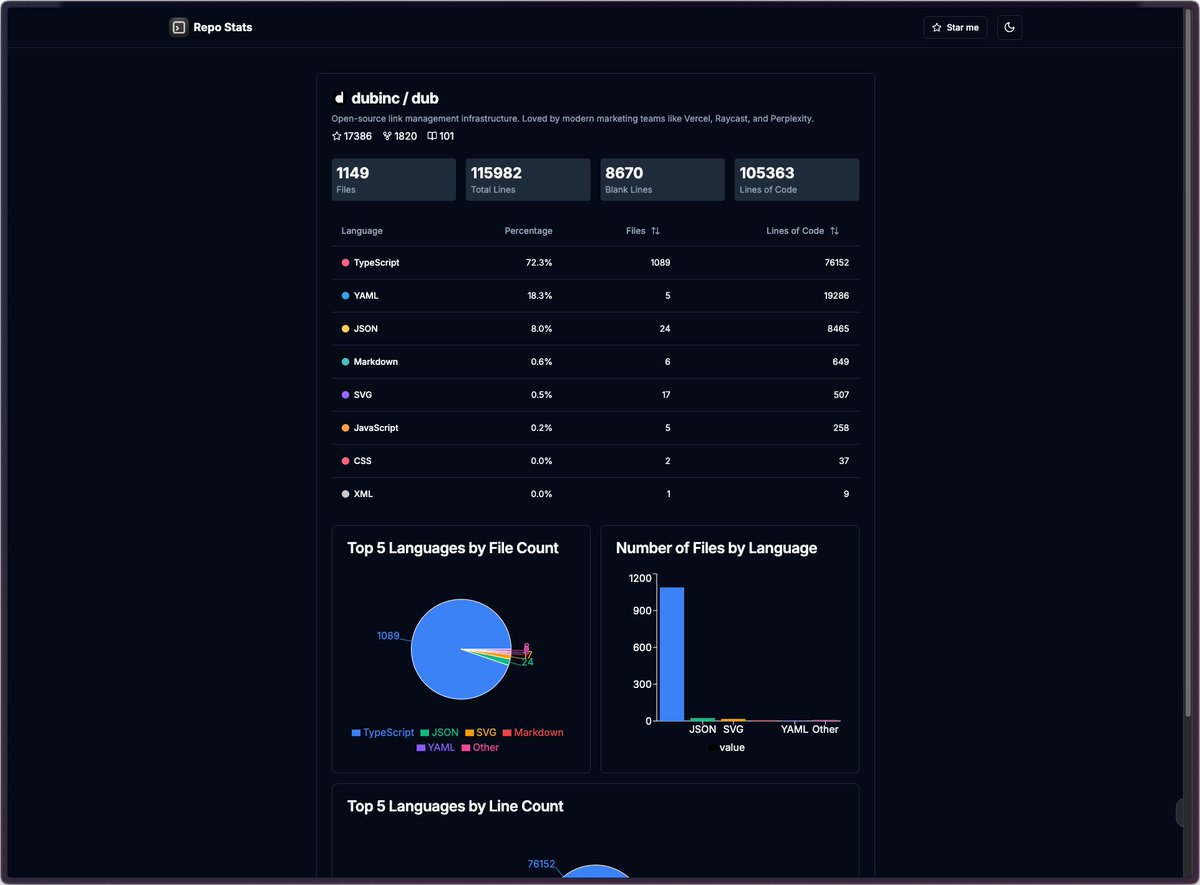Screen dimensions: 1200x885
Task: Click the 8465 lines of code value
Action: point(837,329)
